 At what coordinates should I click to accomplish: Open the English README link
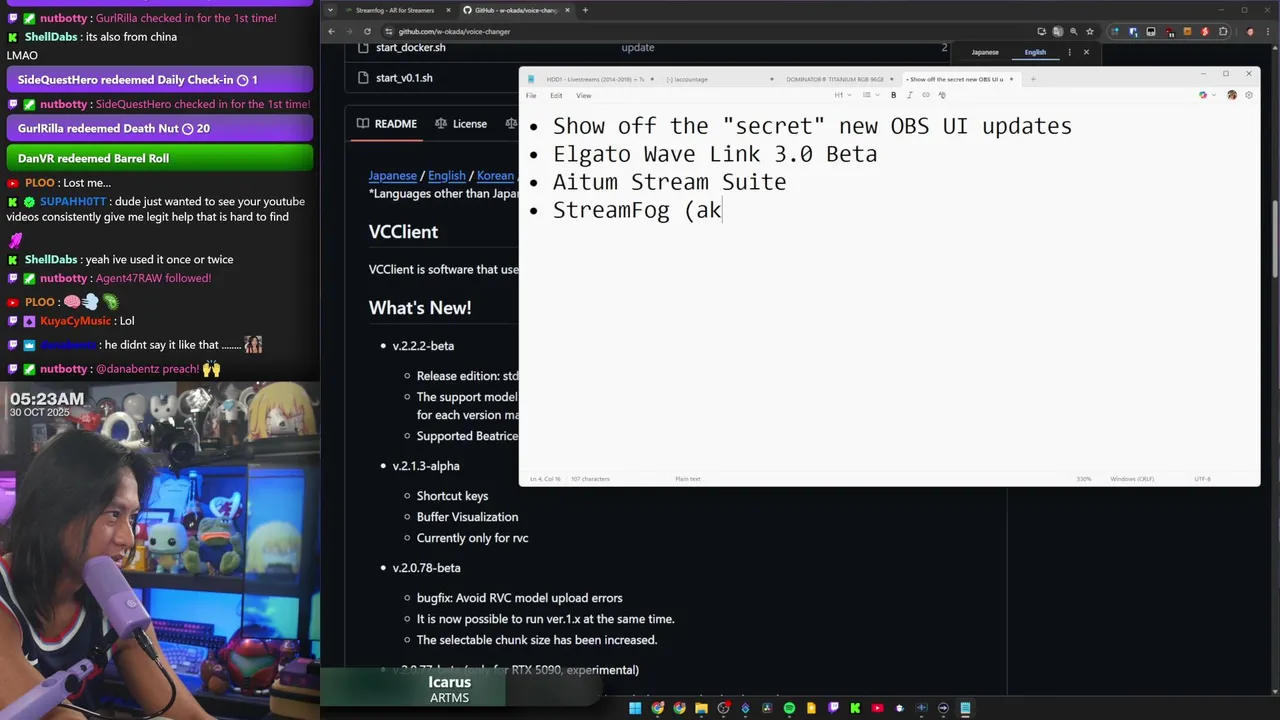[446, 176]
